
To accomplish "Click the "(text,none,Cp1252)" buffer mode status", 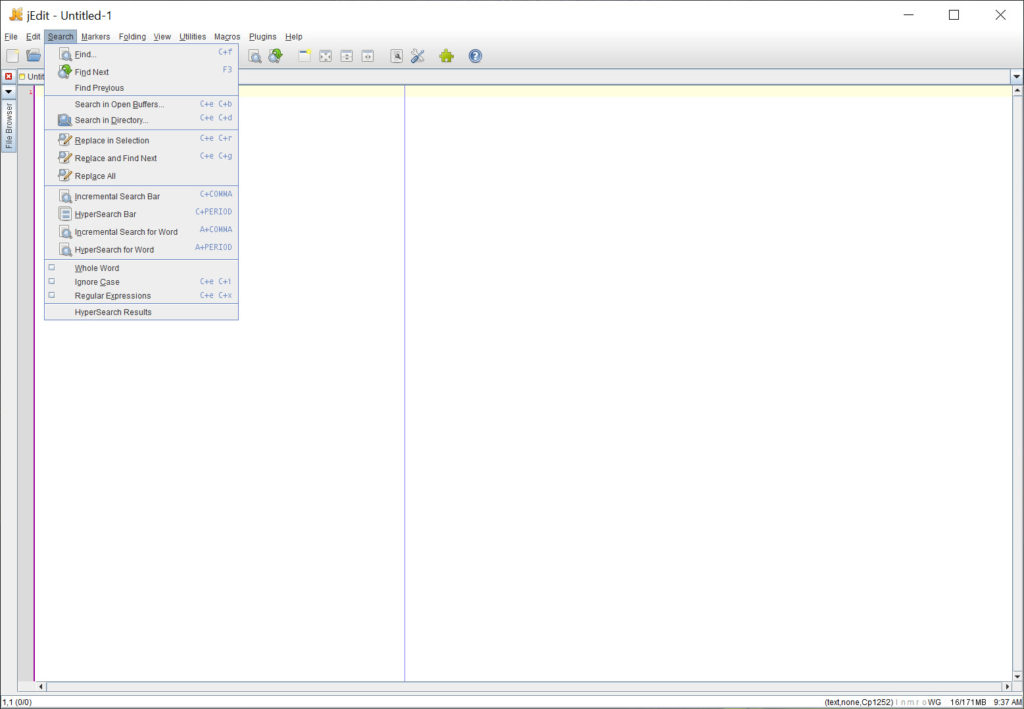I will click(x=858, y=702).
